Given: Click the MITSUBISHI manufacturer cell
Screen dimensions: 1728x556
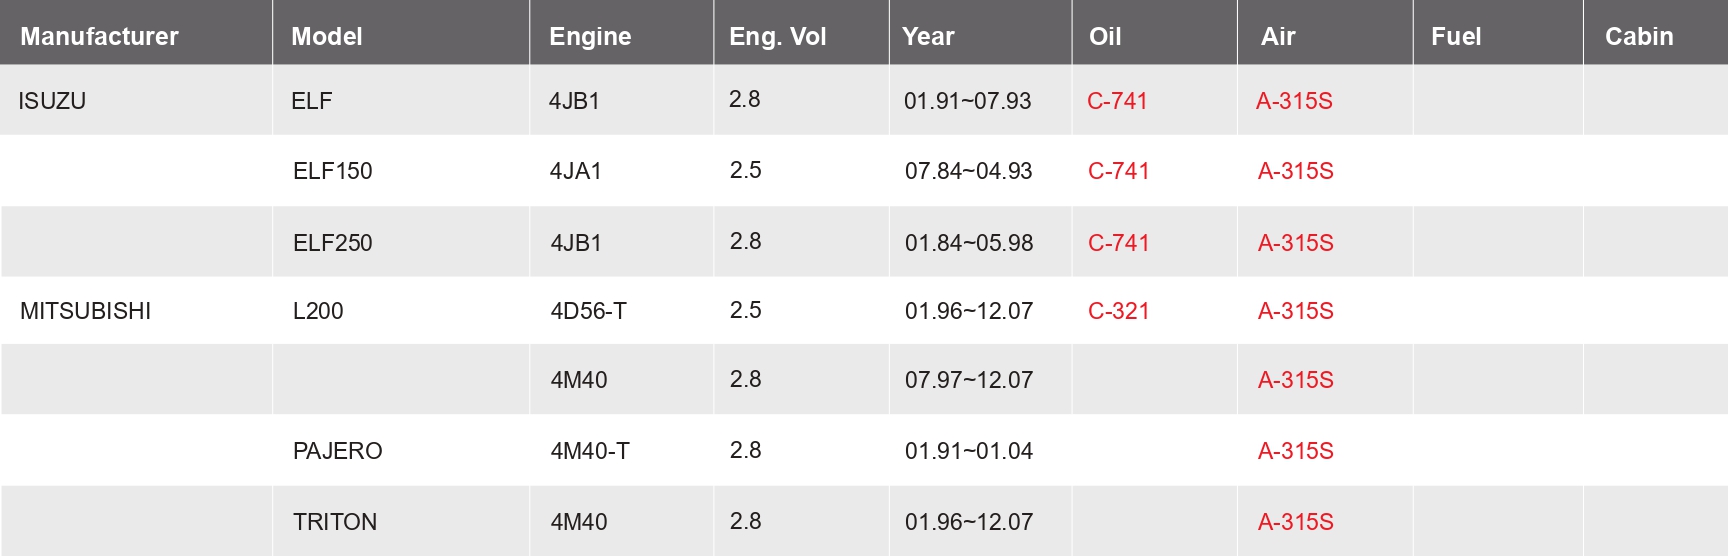Looking at the screenshot, I should (x=85, y=311).
